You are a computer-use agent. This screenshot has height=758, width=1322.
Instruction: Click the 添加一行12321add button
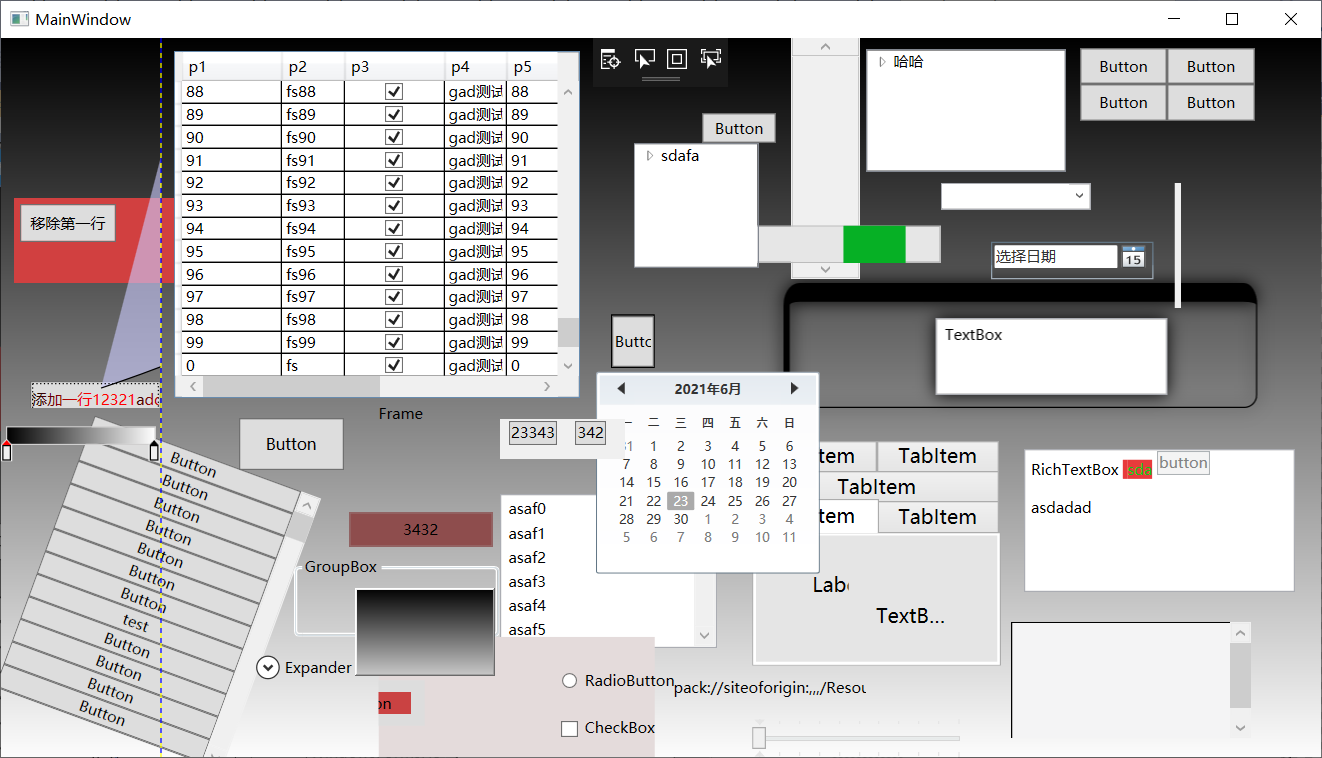[96, 397]
